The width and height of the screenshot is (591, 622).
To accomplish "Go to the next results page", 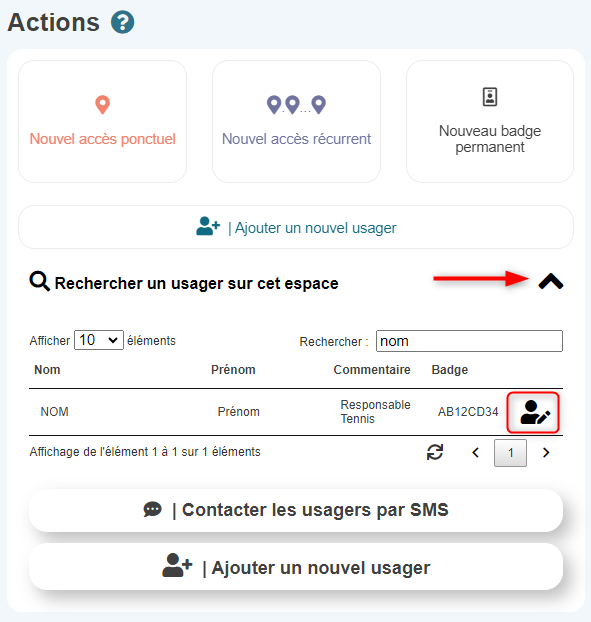I will (546, 453).
